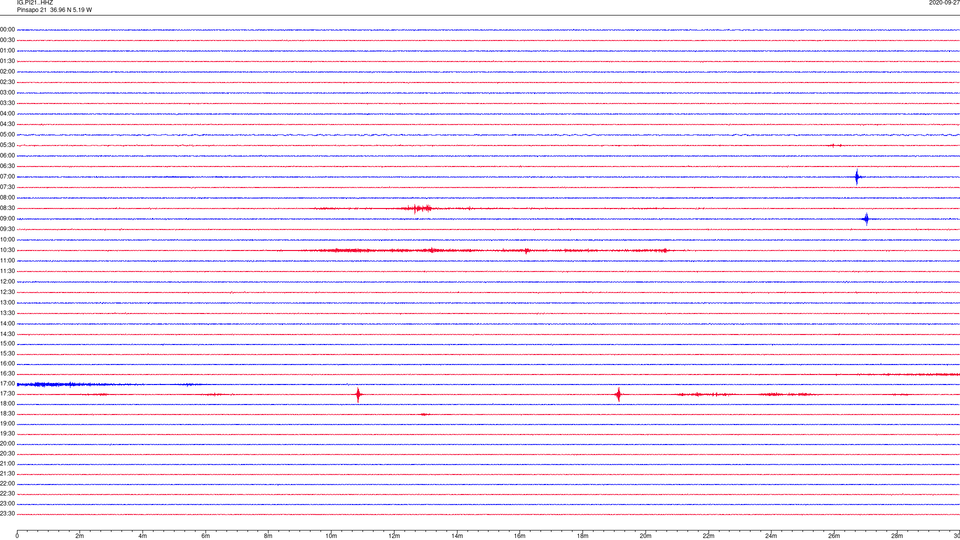Select the 15:00 time label

[7, 343]
